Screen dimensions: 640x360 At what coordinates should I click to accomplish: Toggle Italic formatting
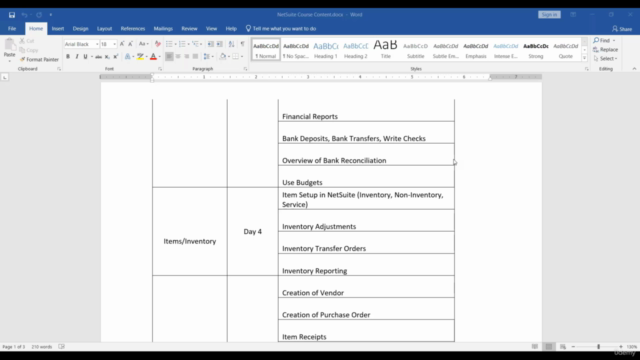point(77,57)
